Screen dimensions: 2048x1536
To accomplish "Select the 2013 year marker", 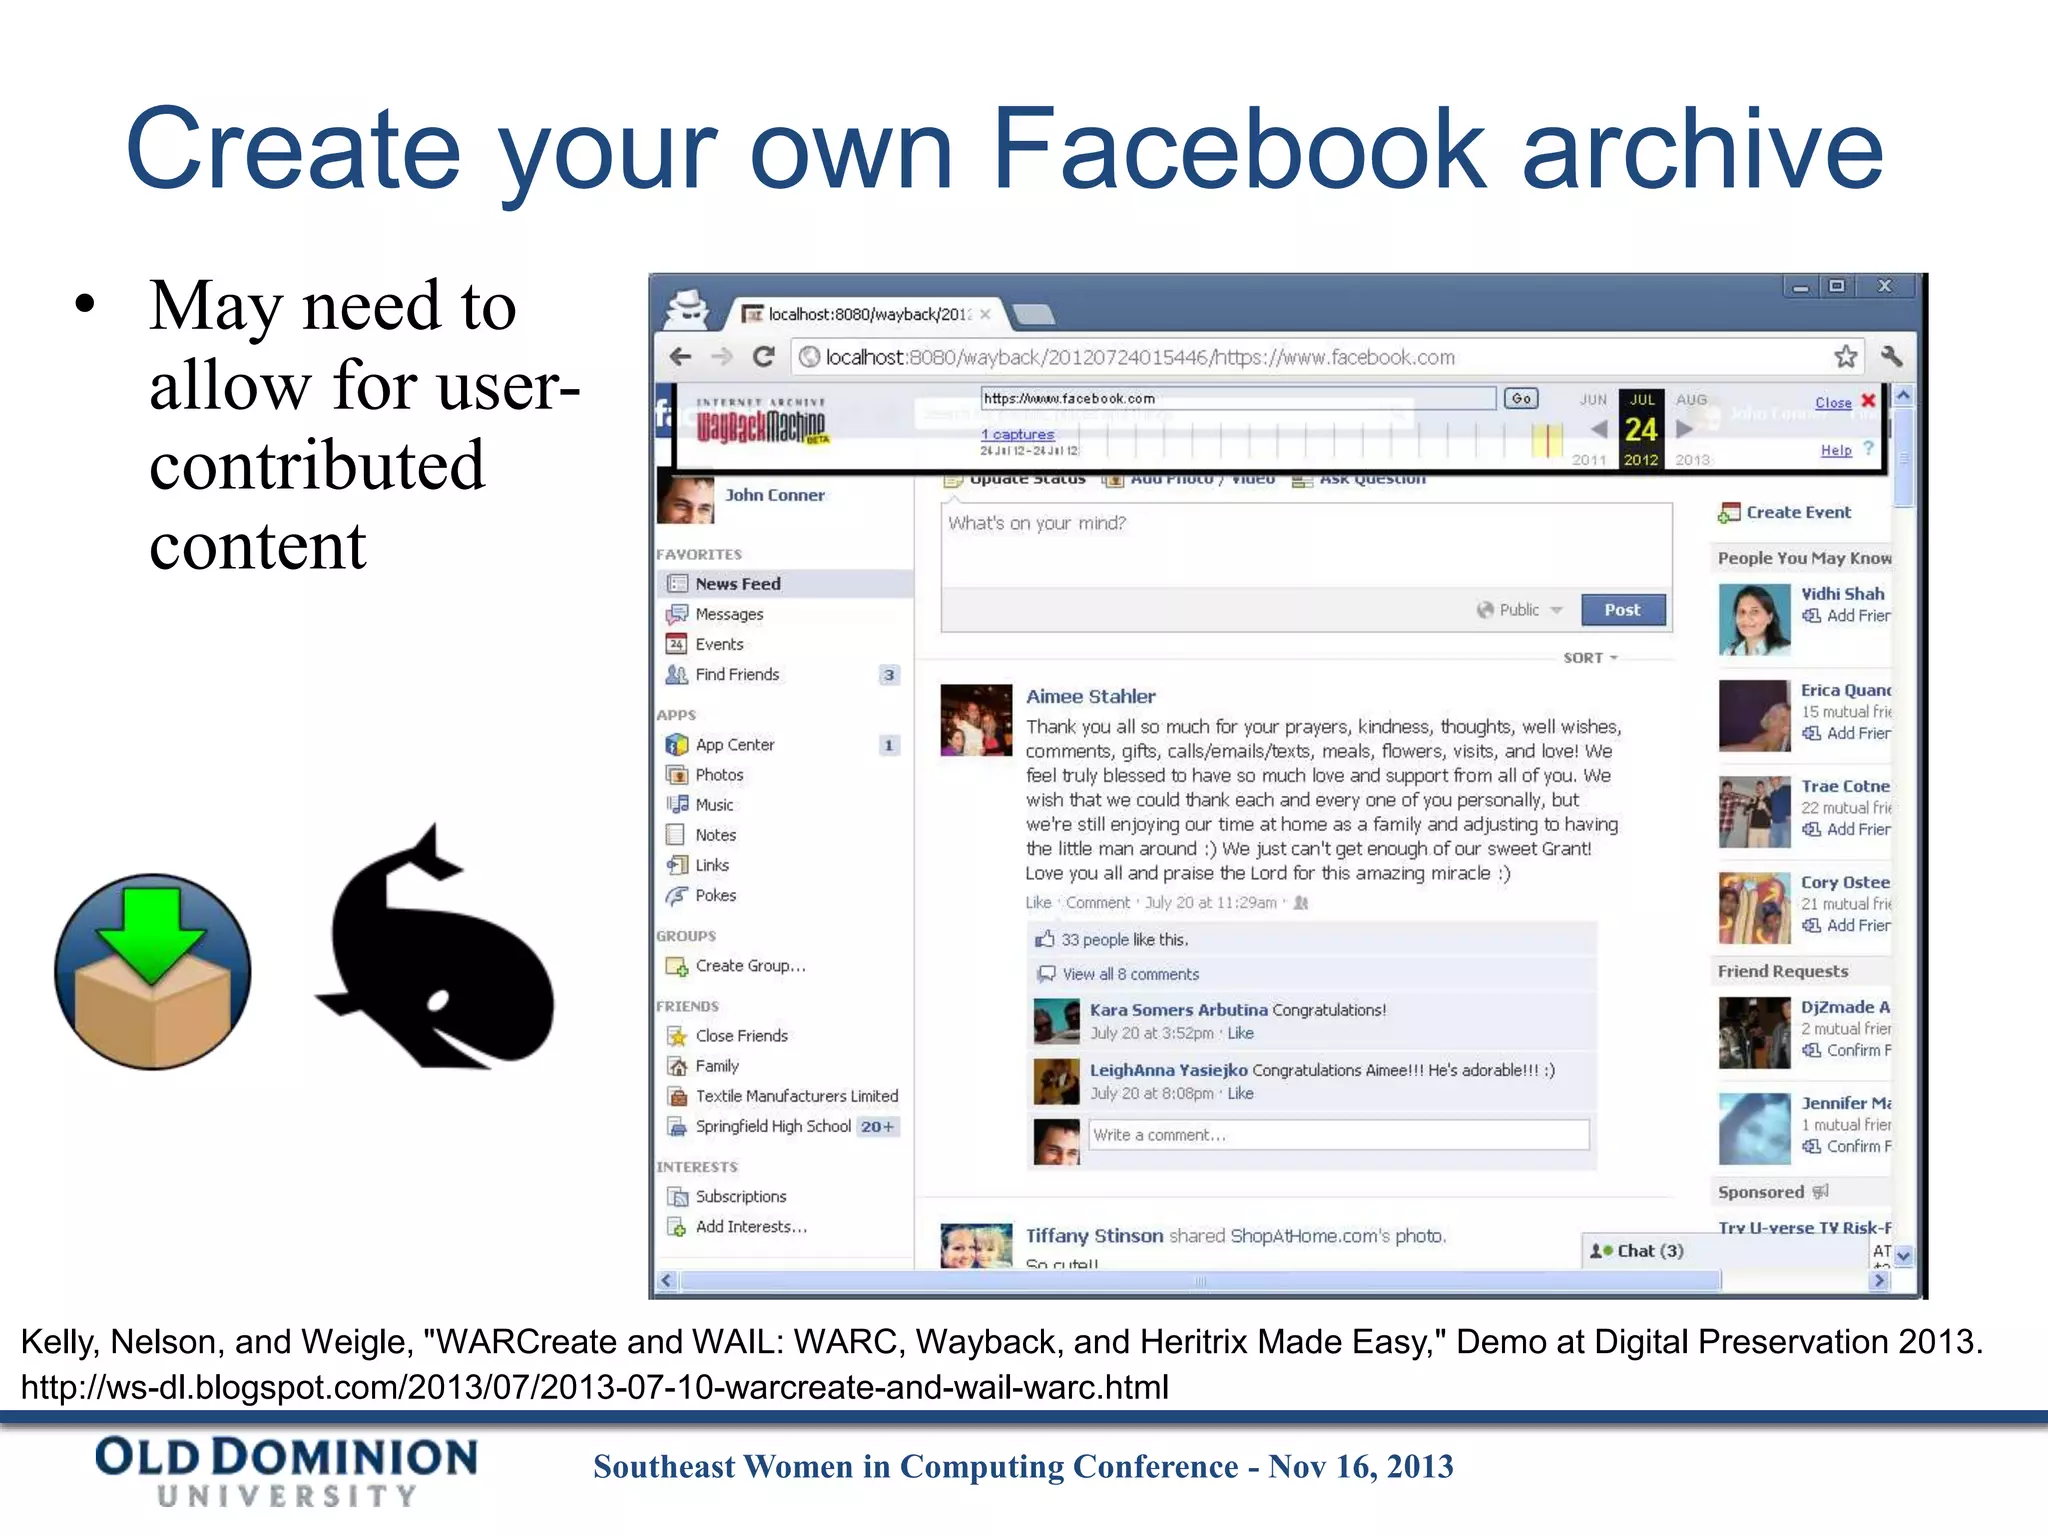I will click(x=1692, y=460).
